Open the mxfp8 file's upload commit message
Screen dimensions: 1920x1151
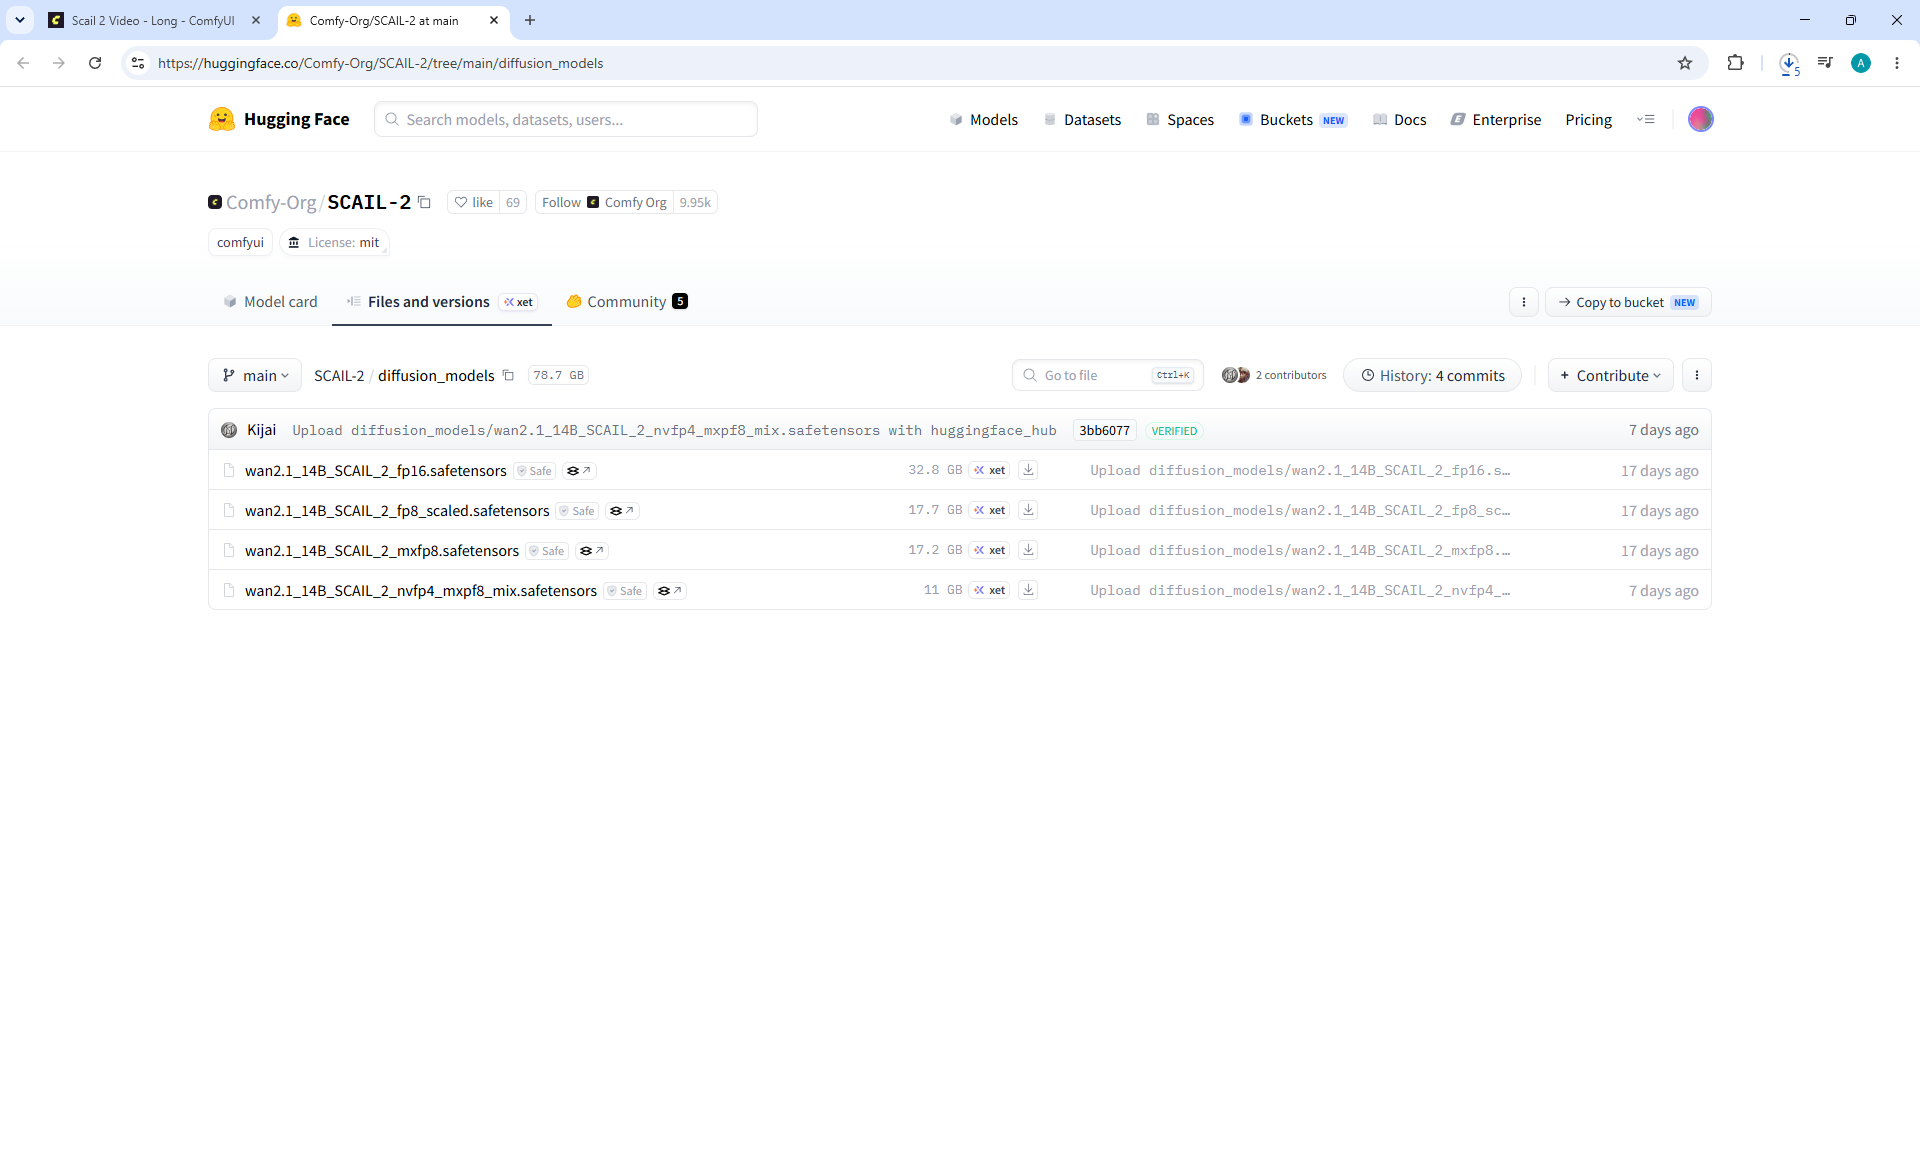click(1300, 550)
